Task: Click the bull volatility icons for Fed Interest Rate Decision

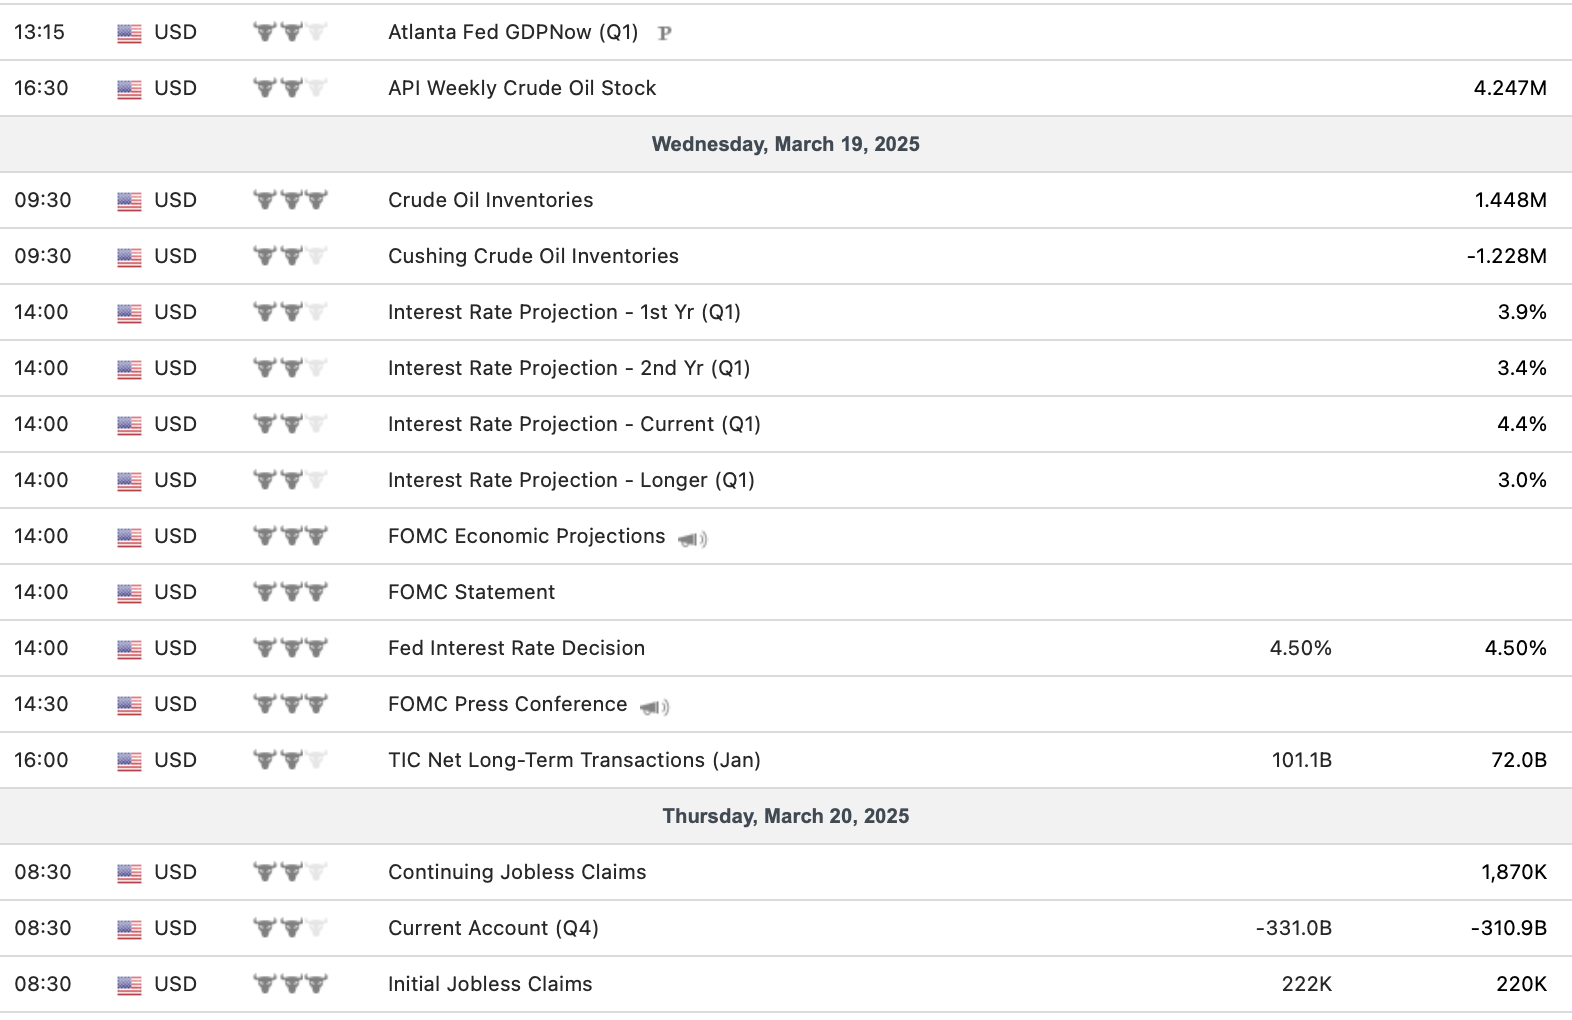Action: click(290, 648)
